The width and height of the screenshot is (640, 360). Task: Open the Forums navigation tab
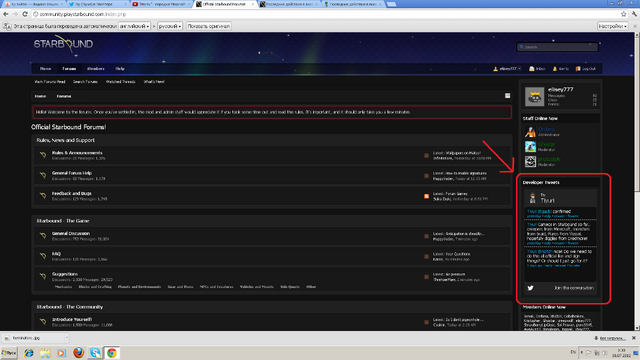pyautogui.click(x=69, y=69)
